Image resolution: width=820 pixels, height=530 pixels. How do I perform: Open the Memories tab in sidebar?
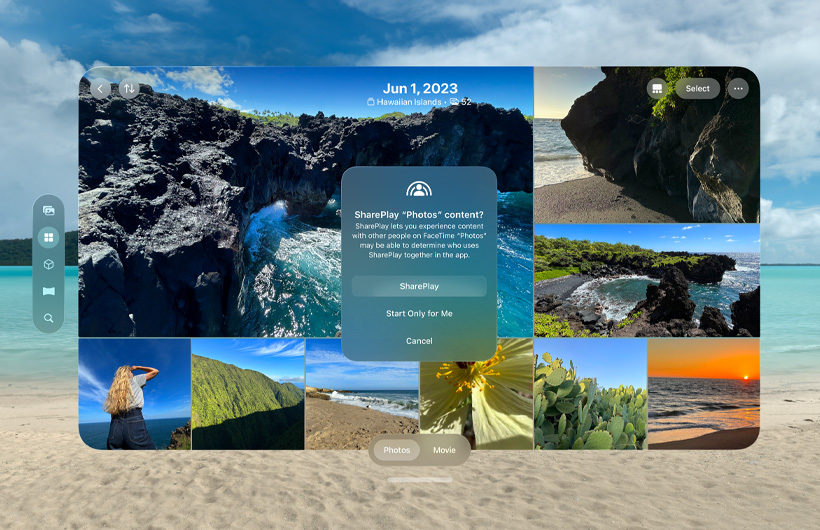tap(48, 211)
